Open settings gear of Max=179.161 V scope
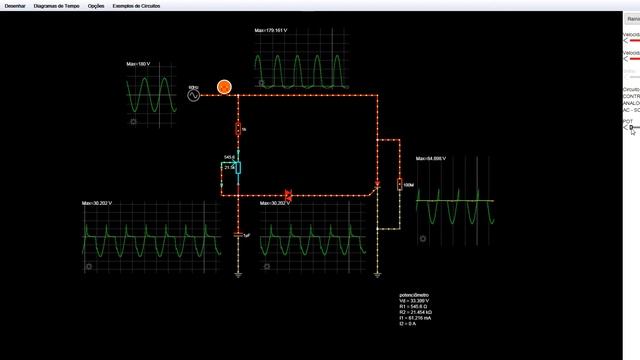Image resolution: width=640 pixels, height=360 pixels. pyautogui.click(x=261, y=83)
